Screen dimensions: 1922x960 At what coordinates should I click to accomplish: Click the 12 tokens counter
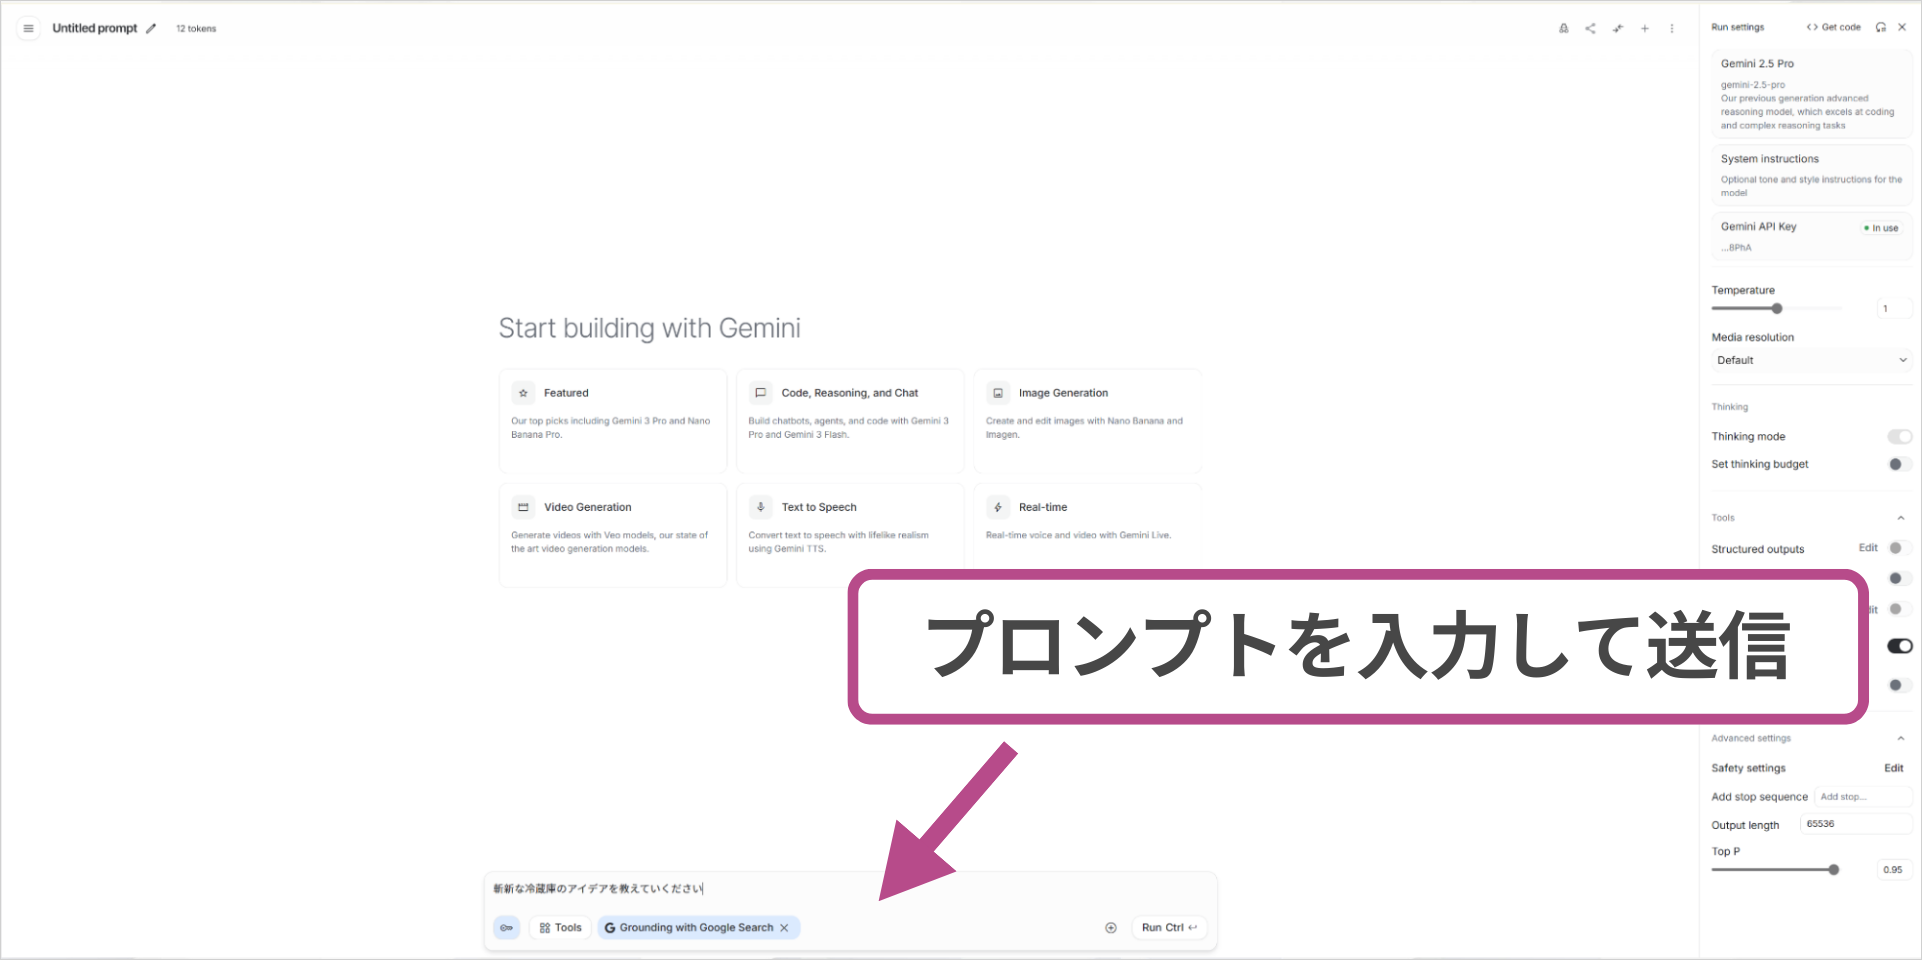pyautogui.click(x=196, y=29)
